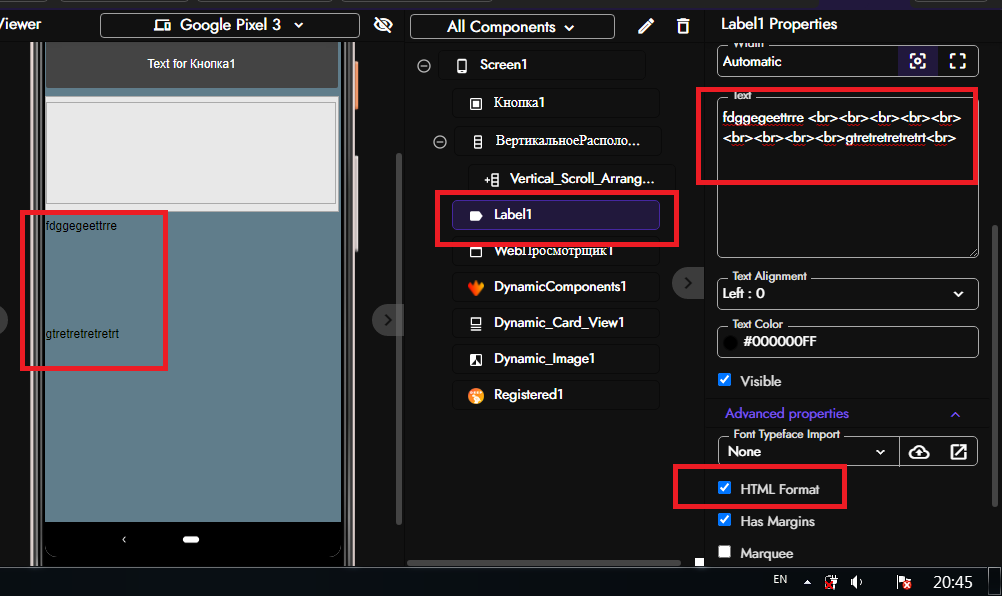The image size is (1002, 596).
Task: Click the #000000FF text color field
Action: pos(847,342)
